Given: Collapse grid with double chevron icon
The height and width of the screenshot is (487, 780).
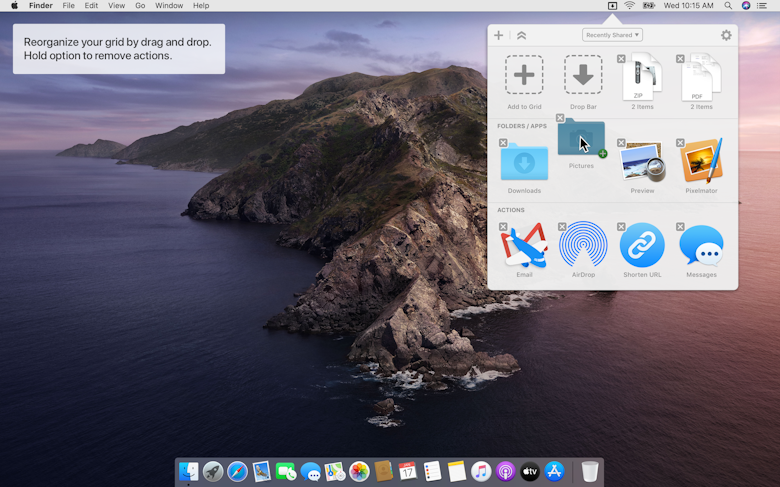Looking at the screenshot, I should pos(521,35).
